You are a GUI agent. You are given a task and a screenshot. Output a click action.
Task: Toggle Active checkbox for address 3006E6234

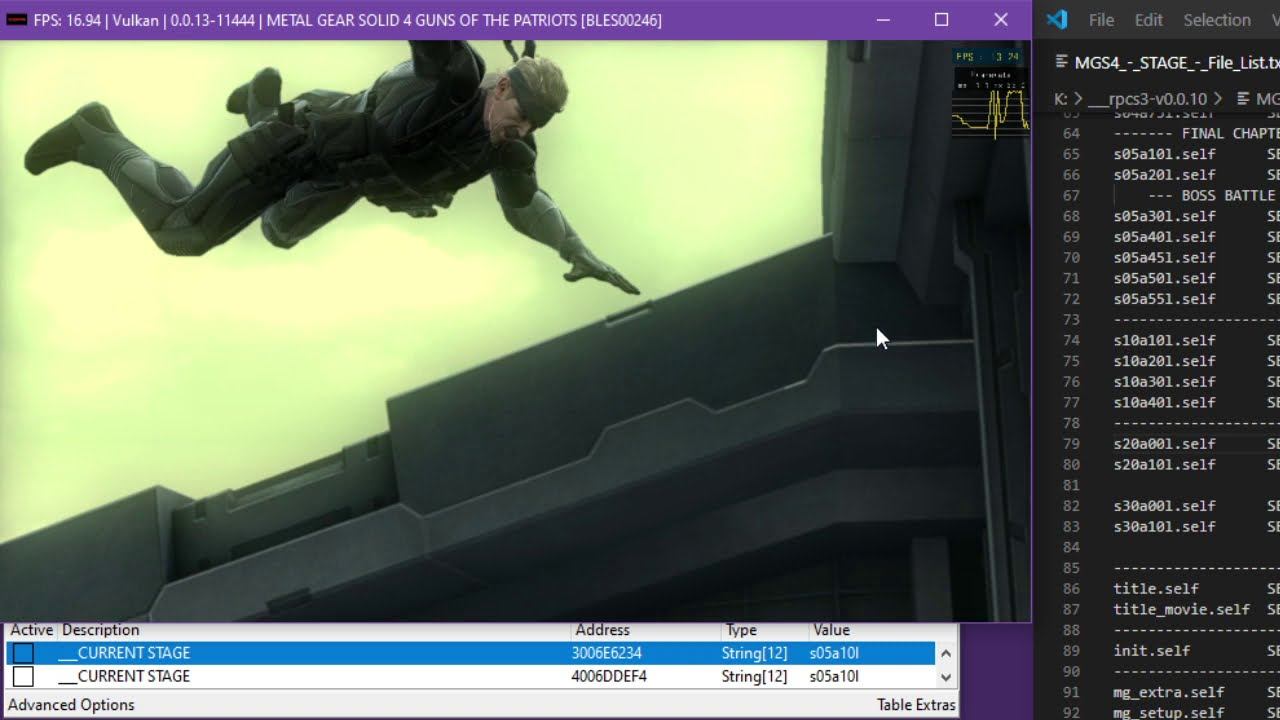pyautogui.click(x=23, y=653)
